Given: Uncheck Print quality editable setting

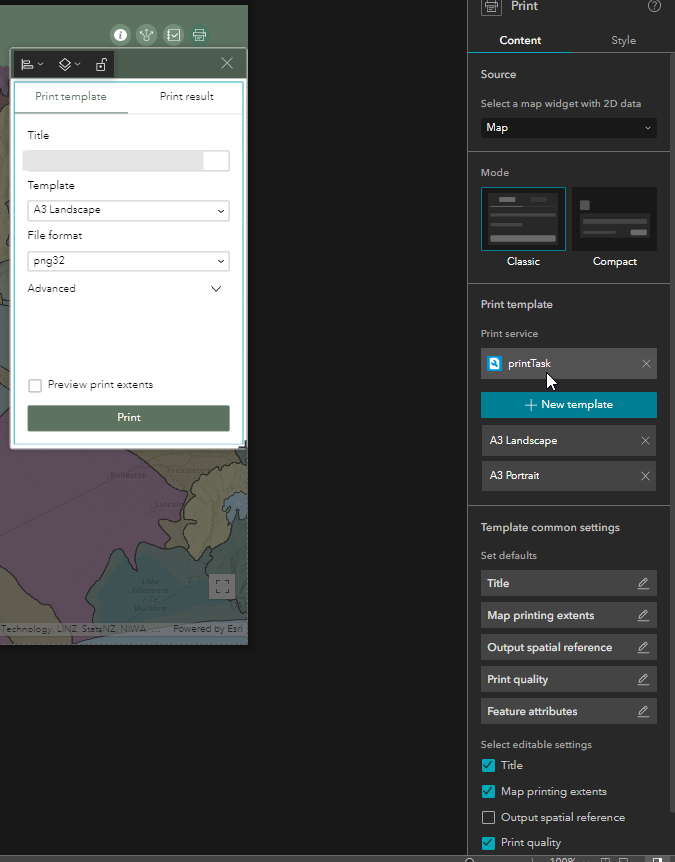Looking at the screenshot, I should tap(488, 843).
